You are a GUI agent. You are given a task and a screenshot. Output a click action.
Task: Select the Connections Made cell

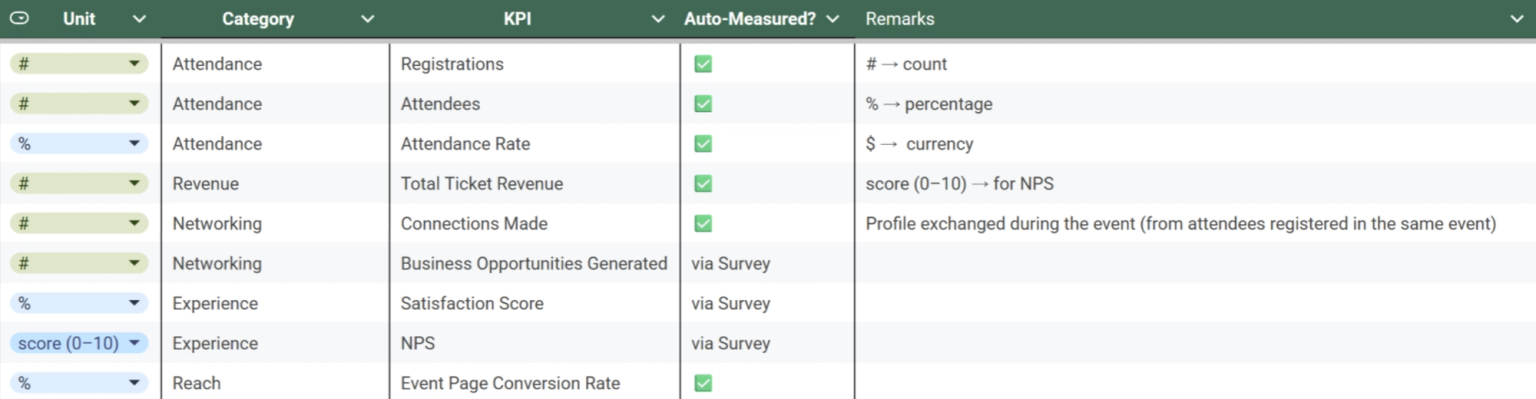pyautogui.click(x=535, y=224)
